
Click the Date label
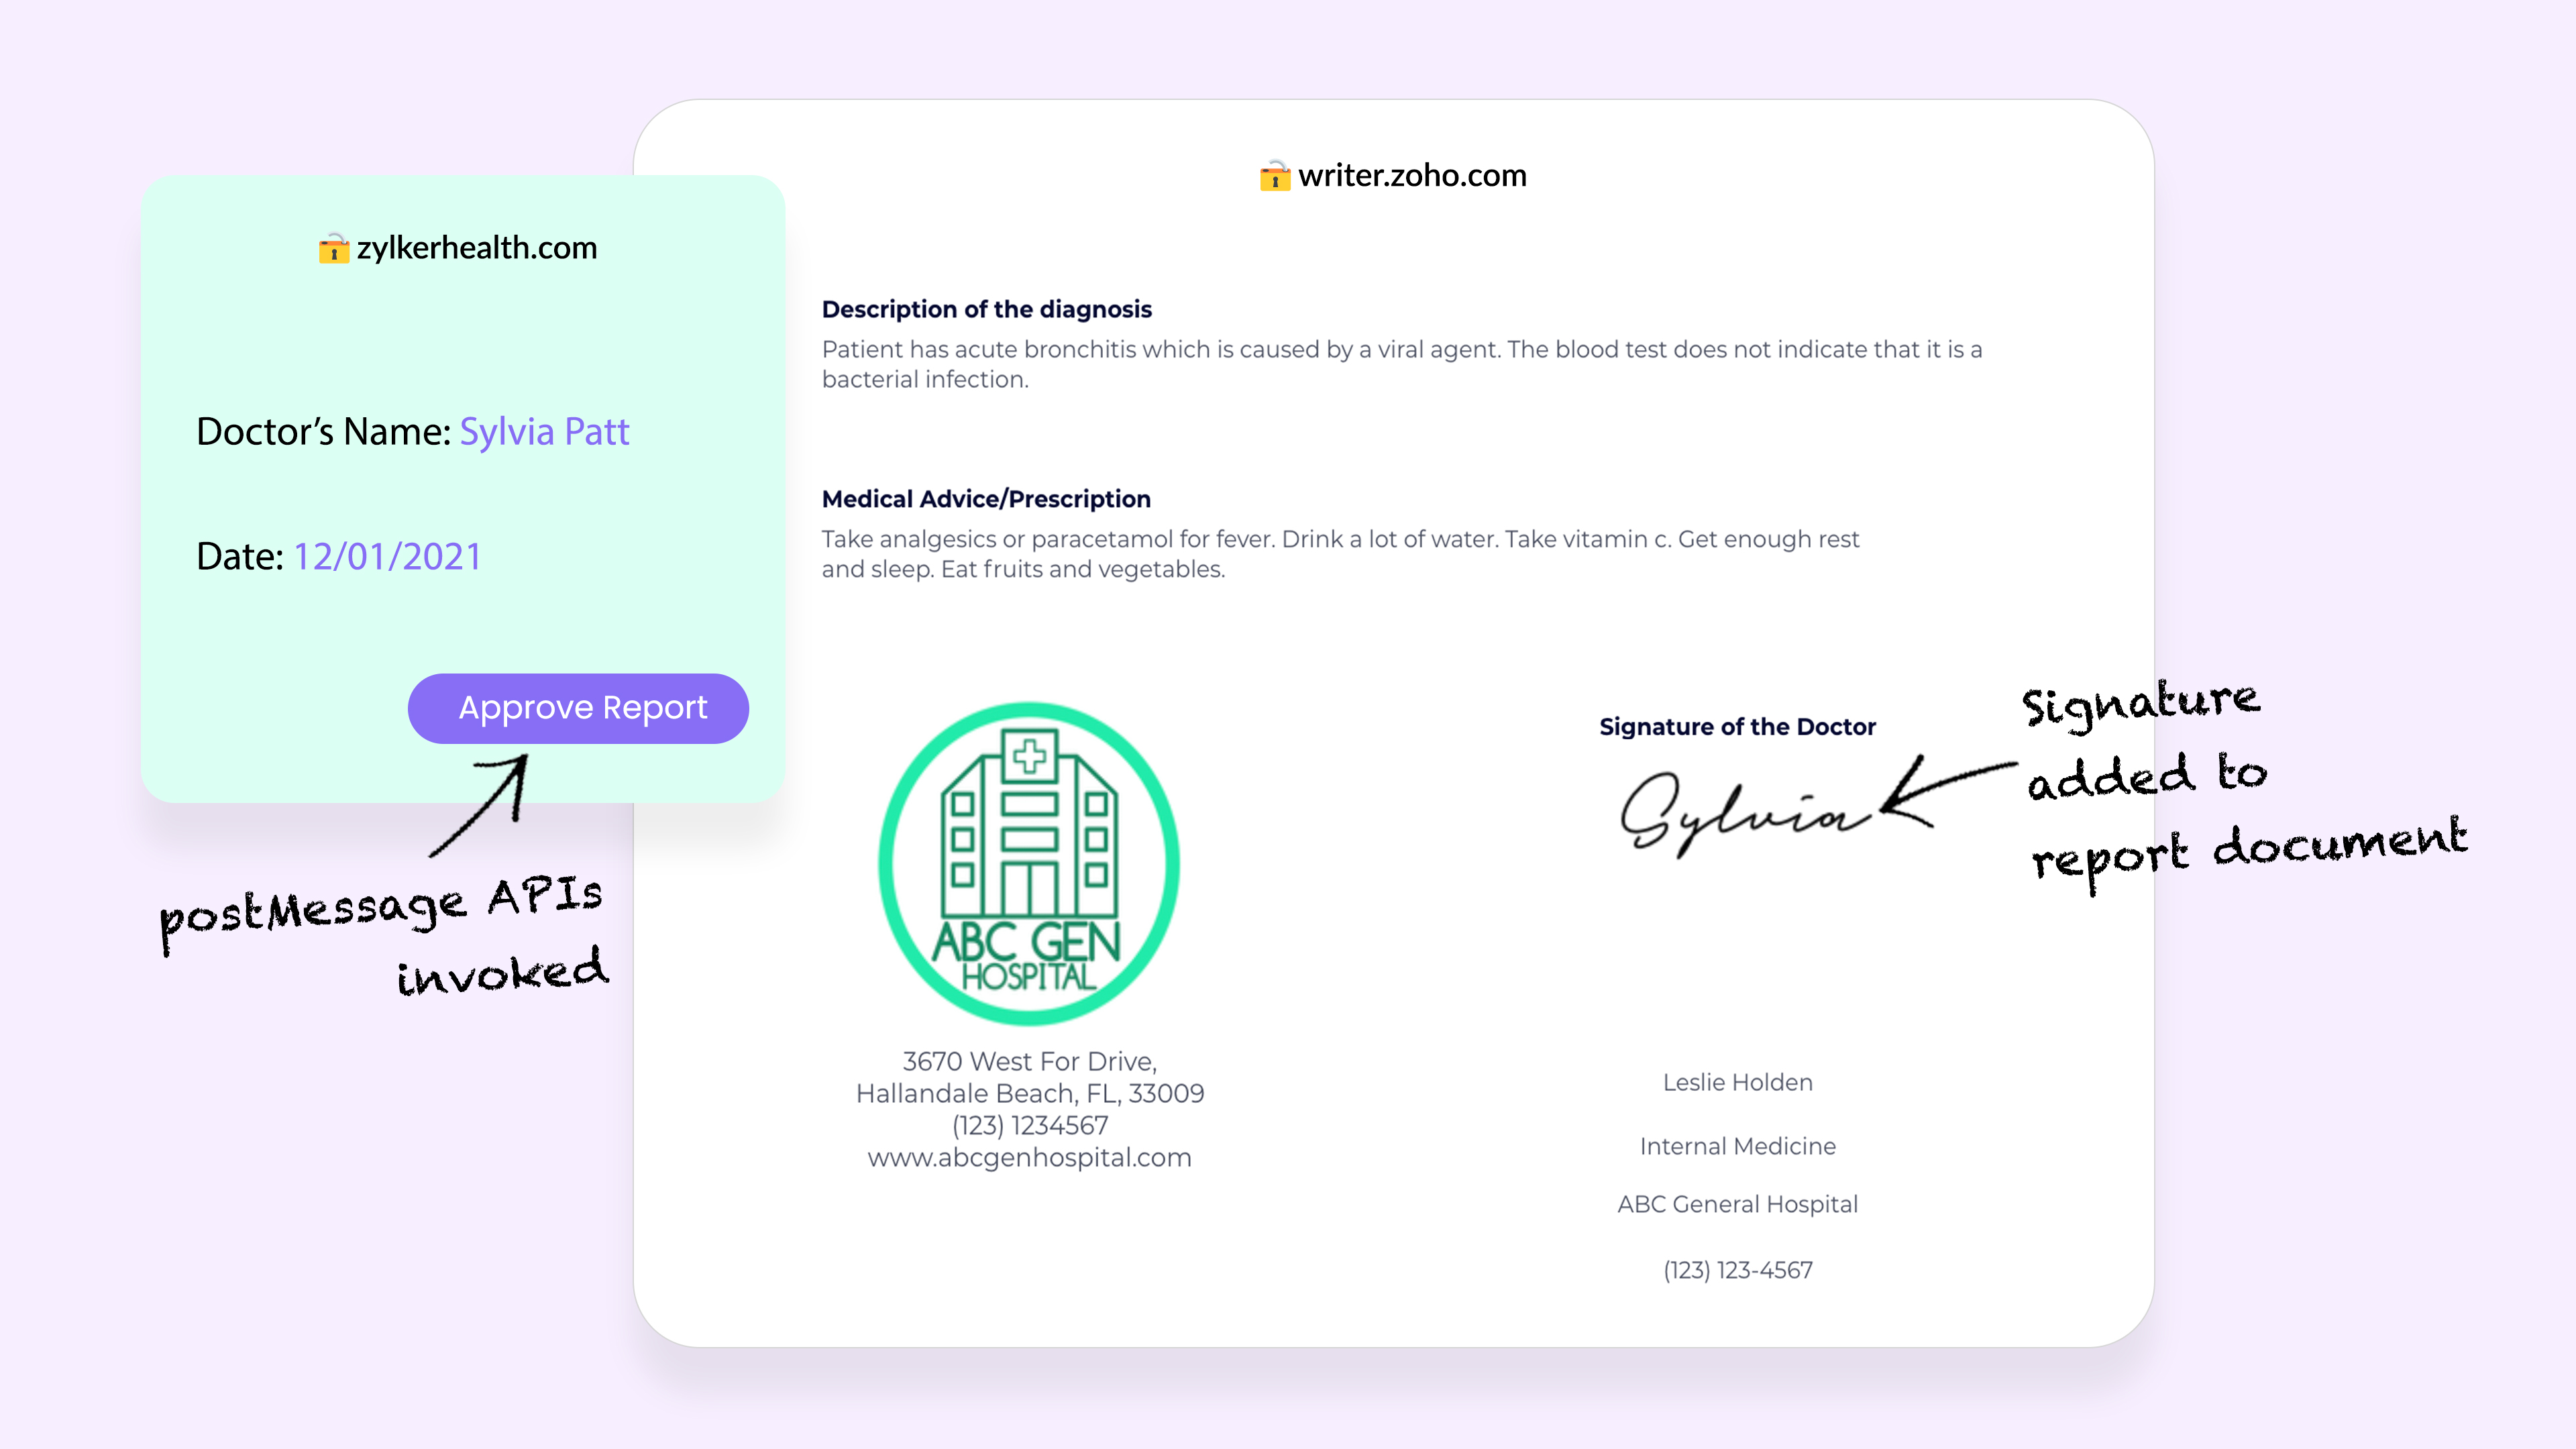point(240,557)
